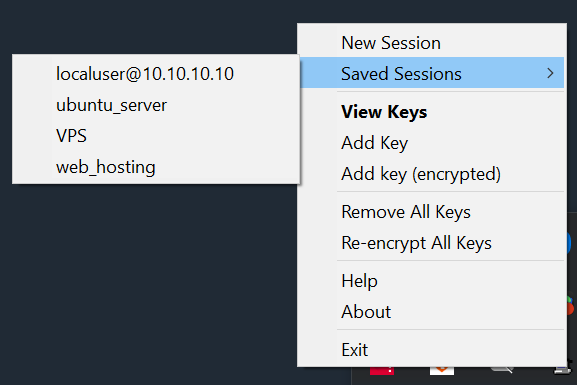The height and width of the screenshot is (385, 577).
Task: Click the white tray icon with orange mark
Action: 442,371
